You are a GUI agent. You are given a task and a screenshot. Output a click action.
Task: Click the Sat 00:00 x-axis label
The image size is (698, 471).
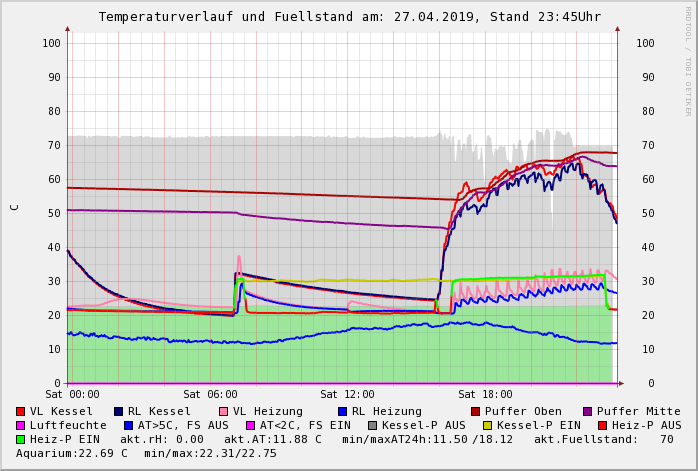coord(72,394)
